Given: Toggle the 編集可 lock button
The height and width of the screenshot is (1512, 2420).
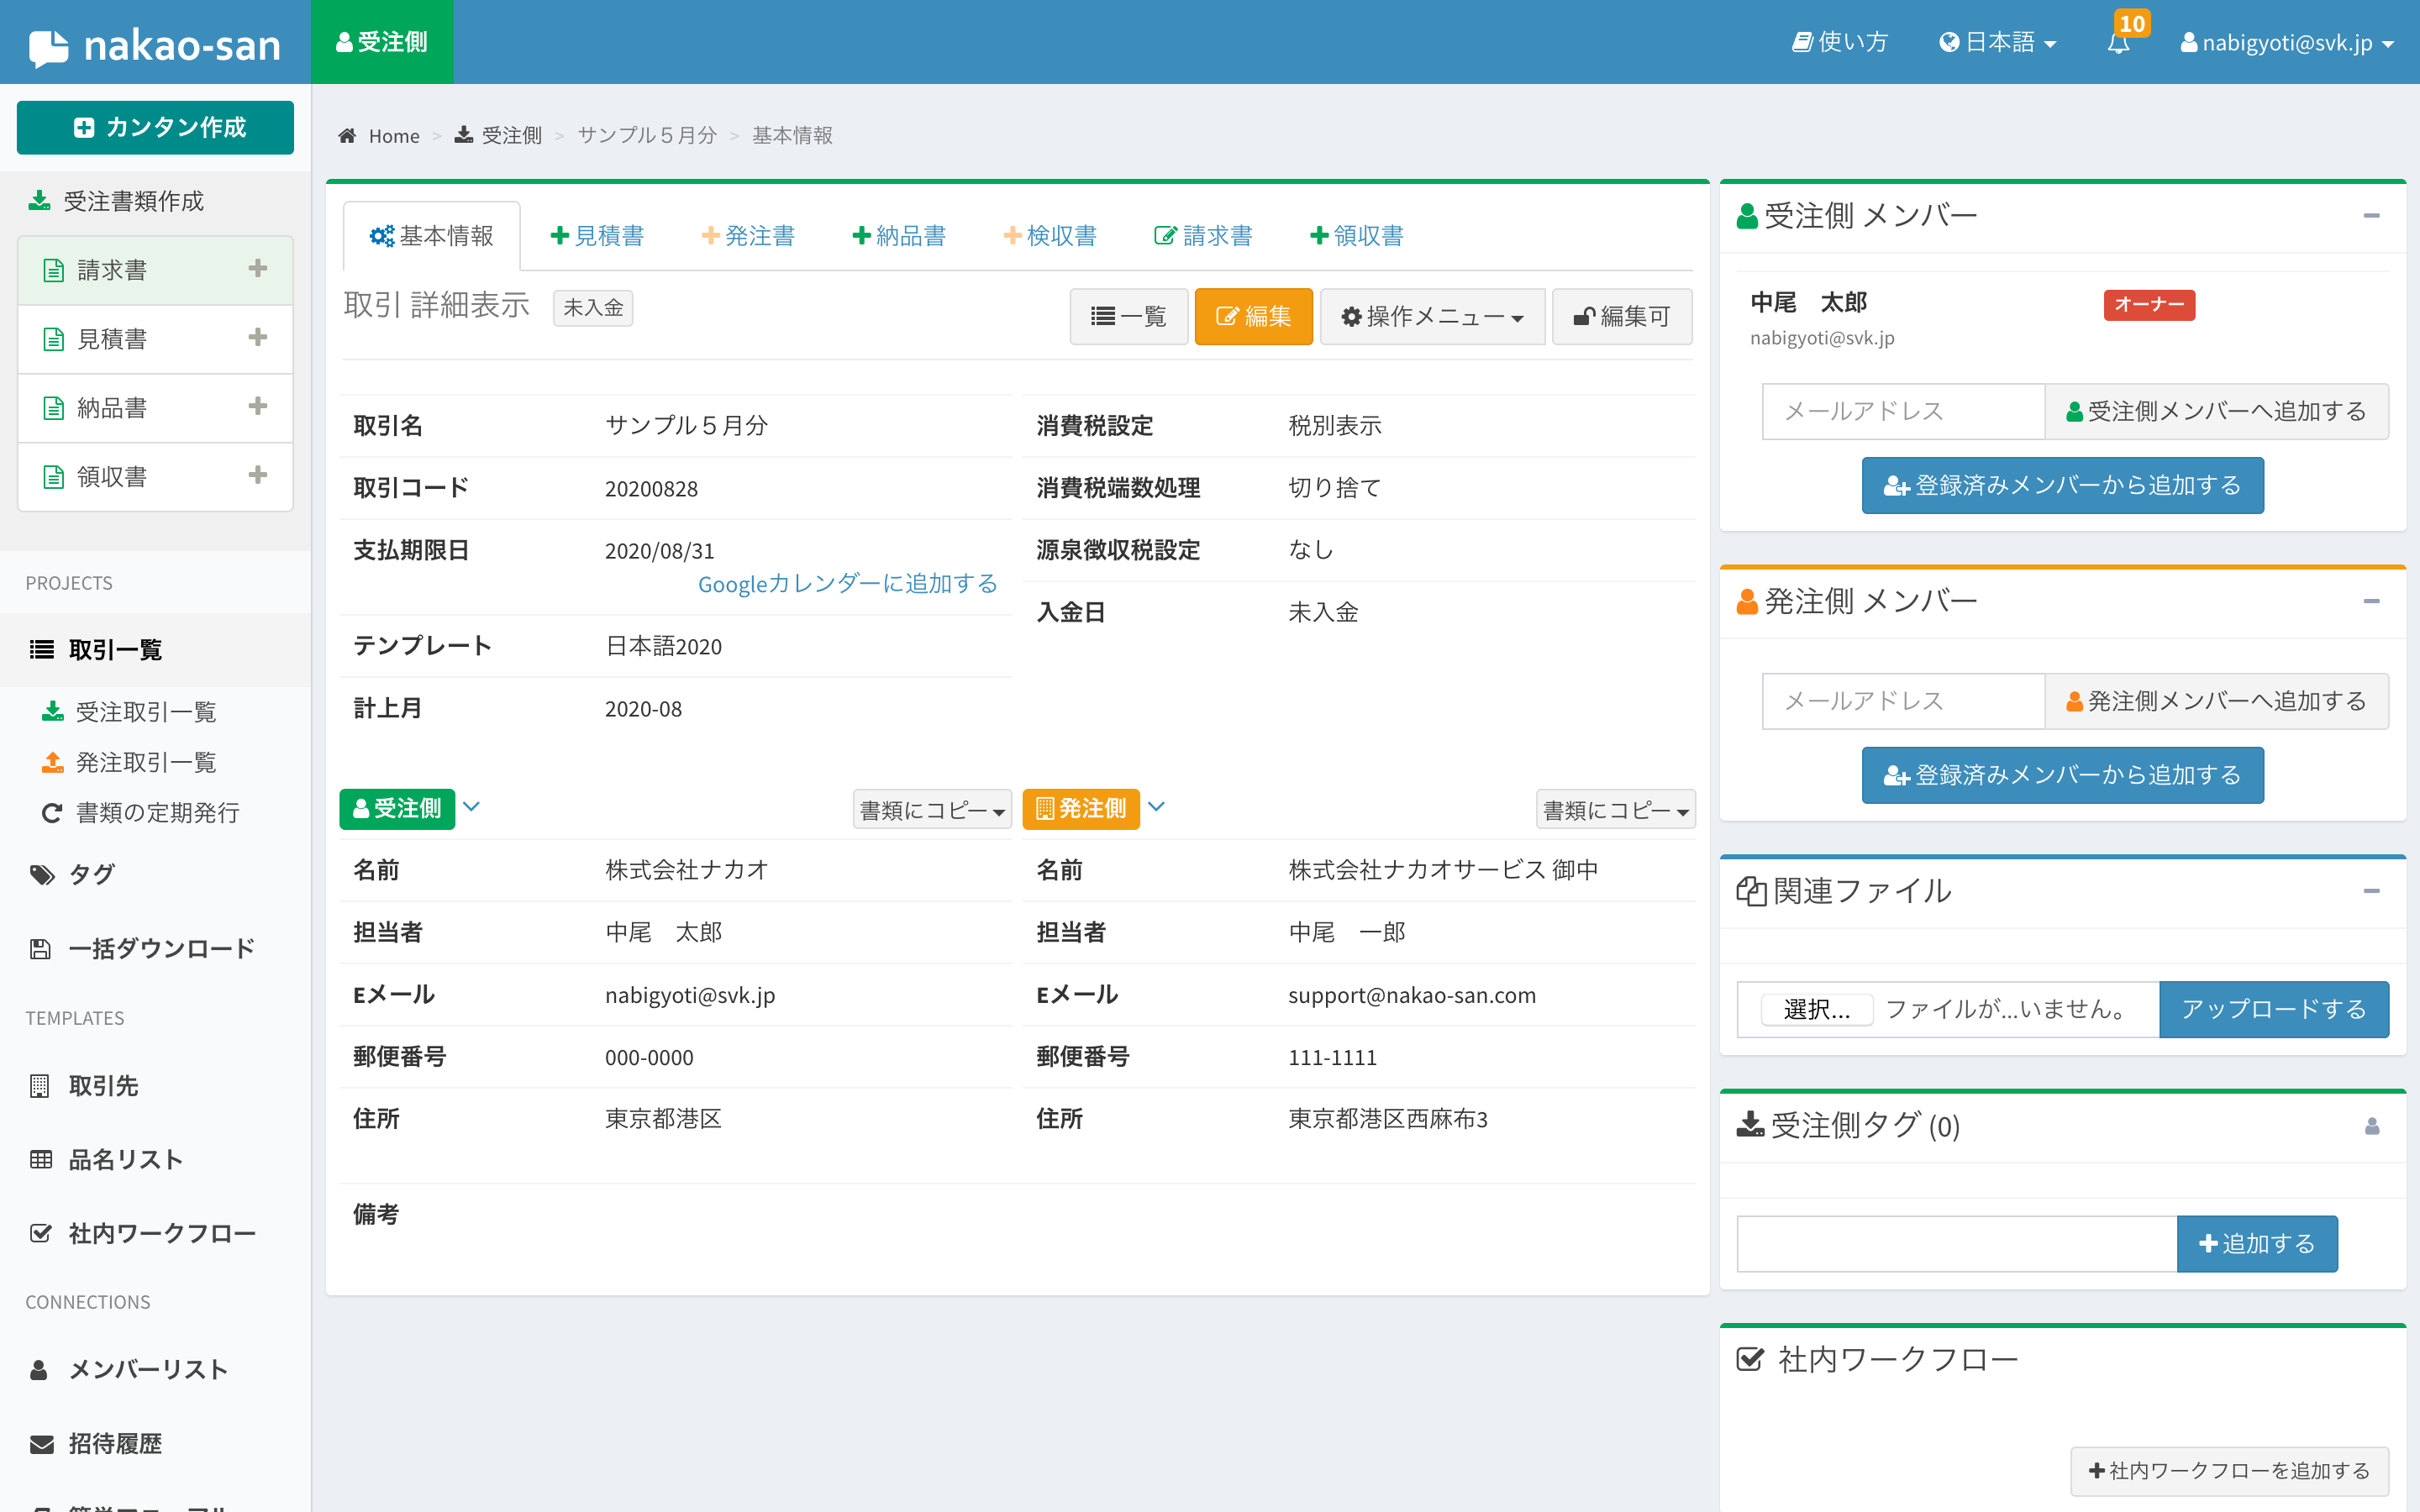Looking at the screenshot, I should point(1622,317).
